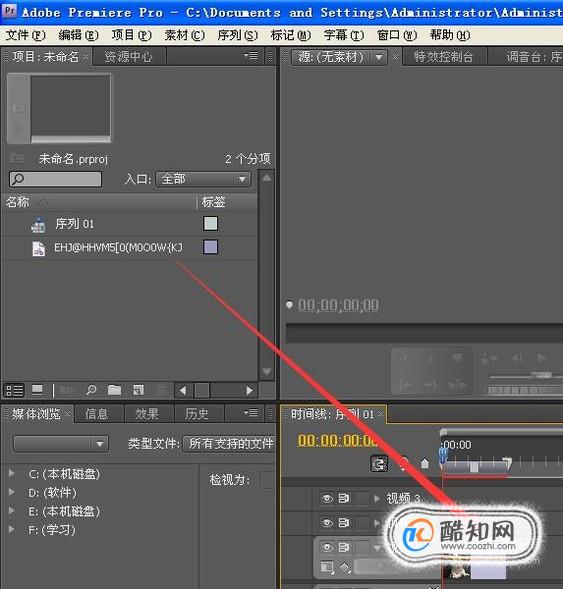Viewport: 563px width, 589px height.
Task: Click the scroll down arrow in project list
Action: click(x=267, y=372)
